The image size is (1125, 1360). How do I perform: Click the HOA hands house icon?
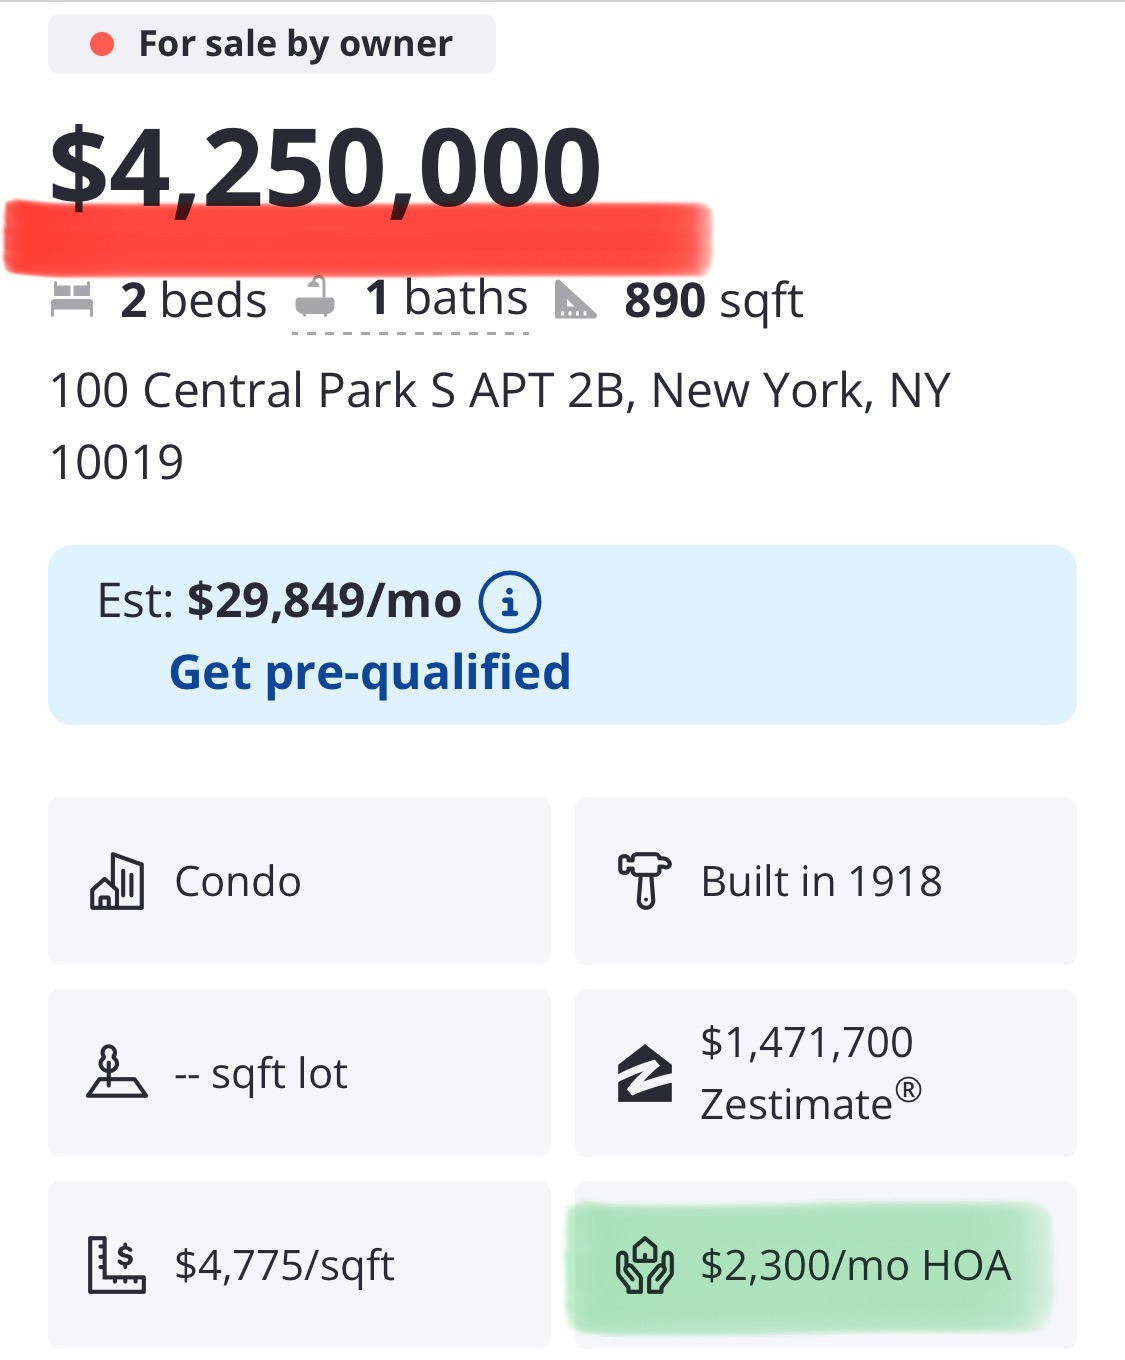[644, 1265]
